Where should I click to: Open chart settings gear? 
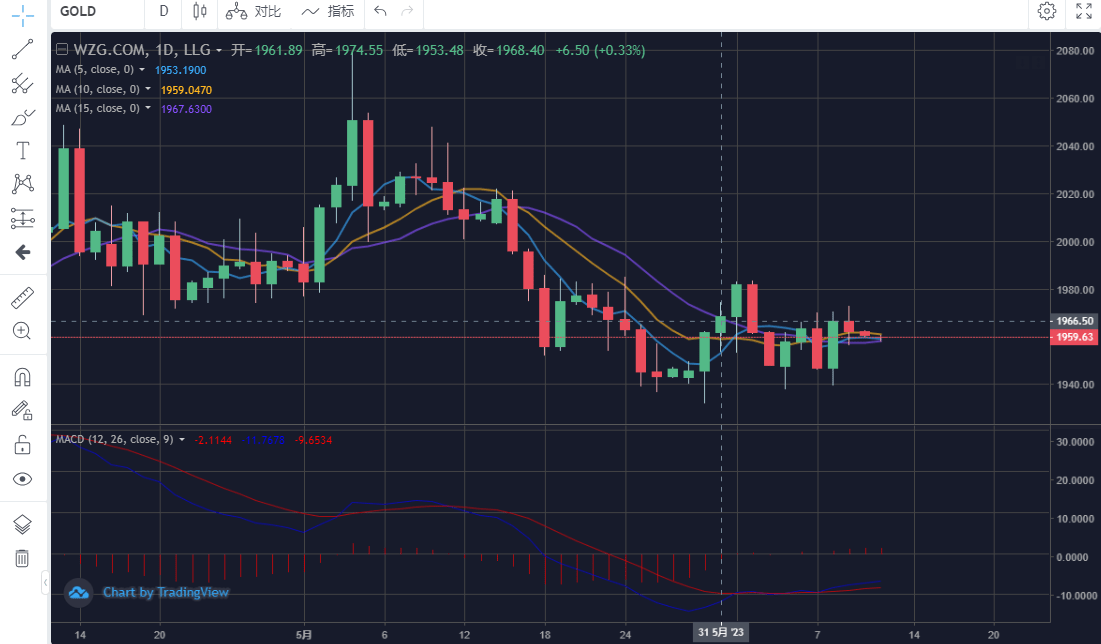pos(1047,11)
